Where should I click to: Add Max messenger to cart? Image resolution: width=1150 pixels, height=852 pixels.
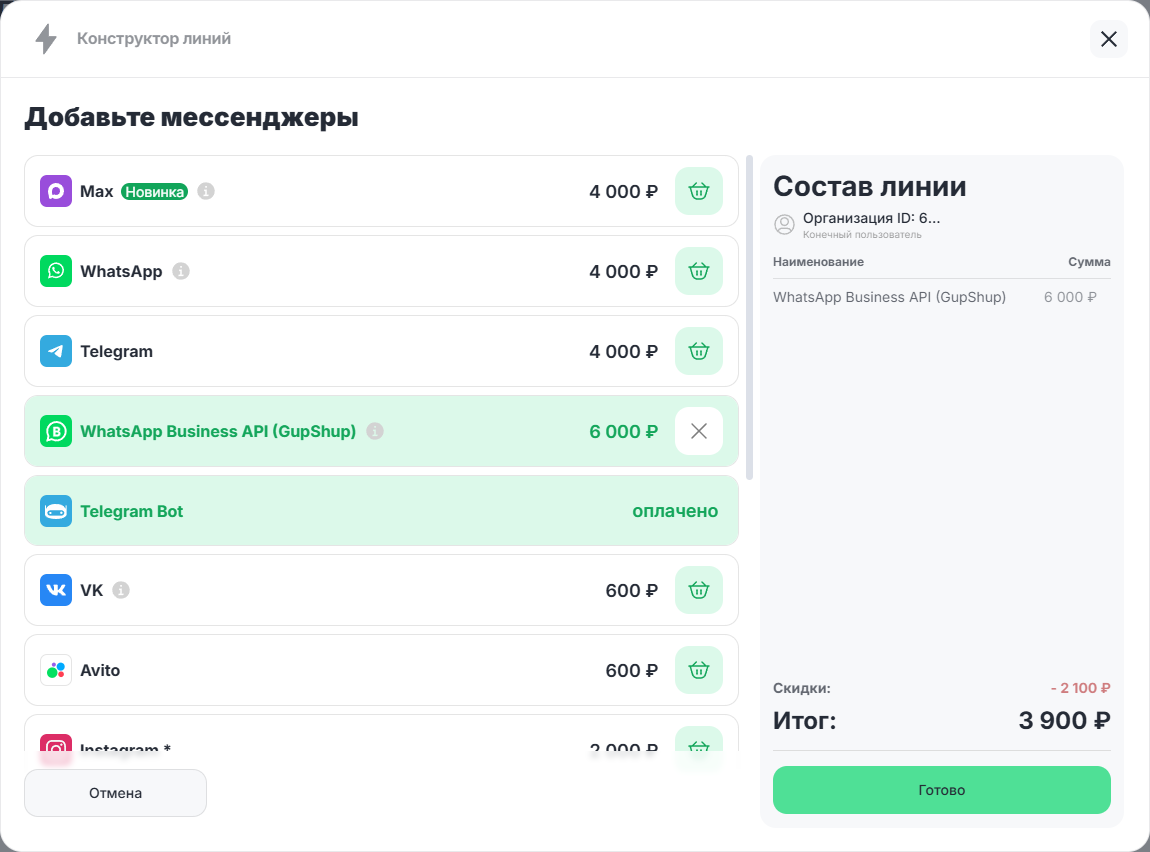[x=698, y=191]
